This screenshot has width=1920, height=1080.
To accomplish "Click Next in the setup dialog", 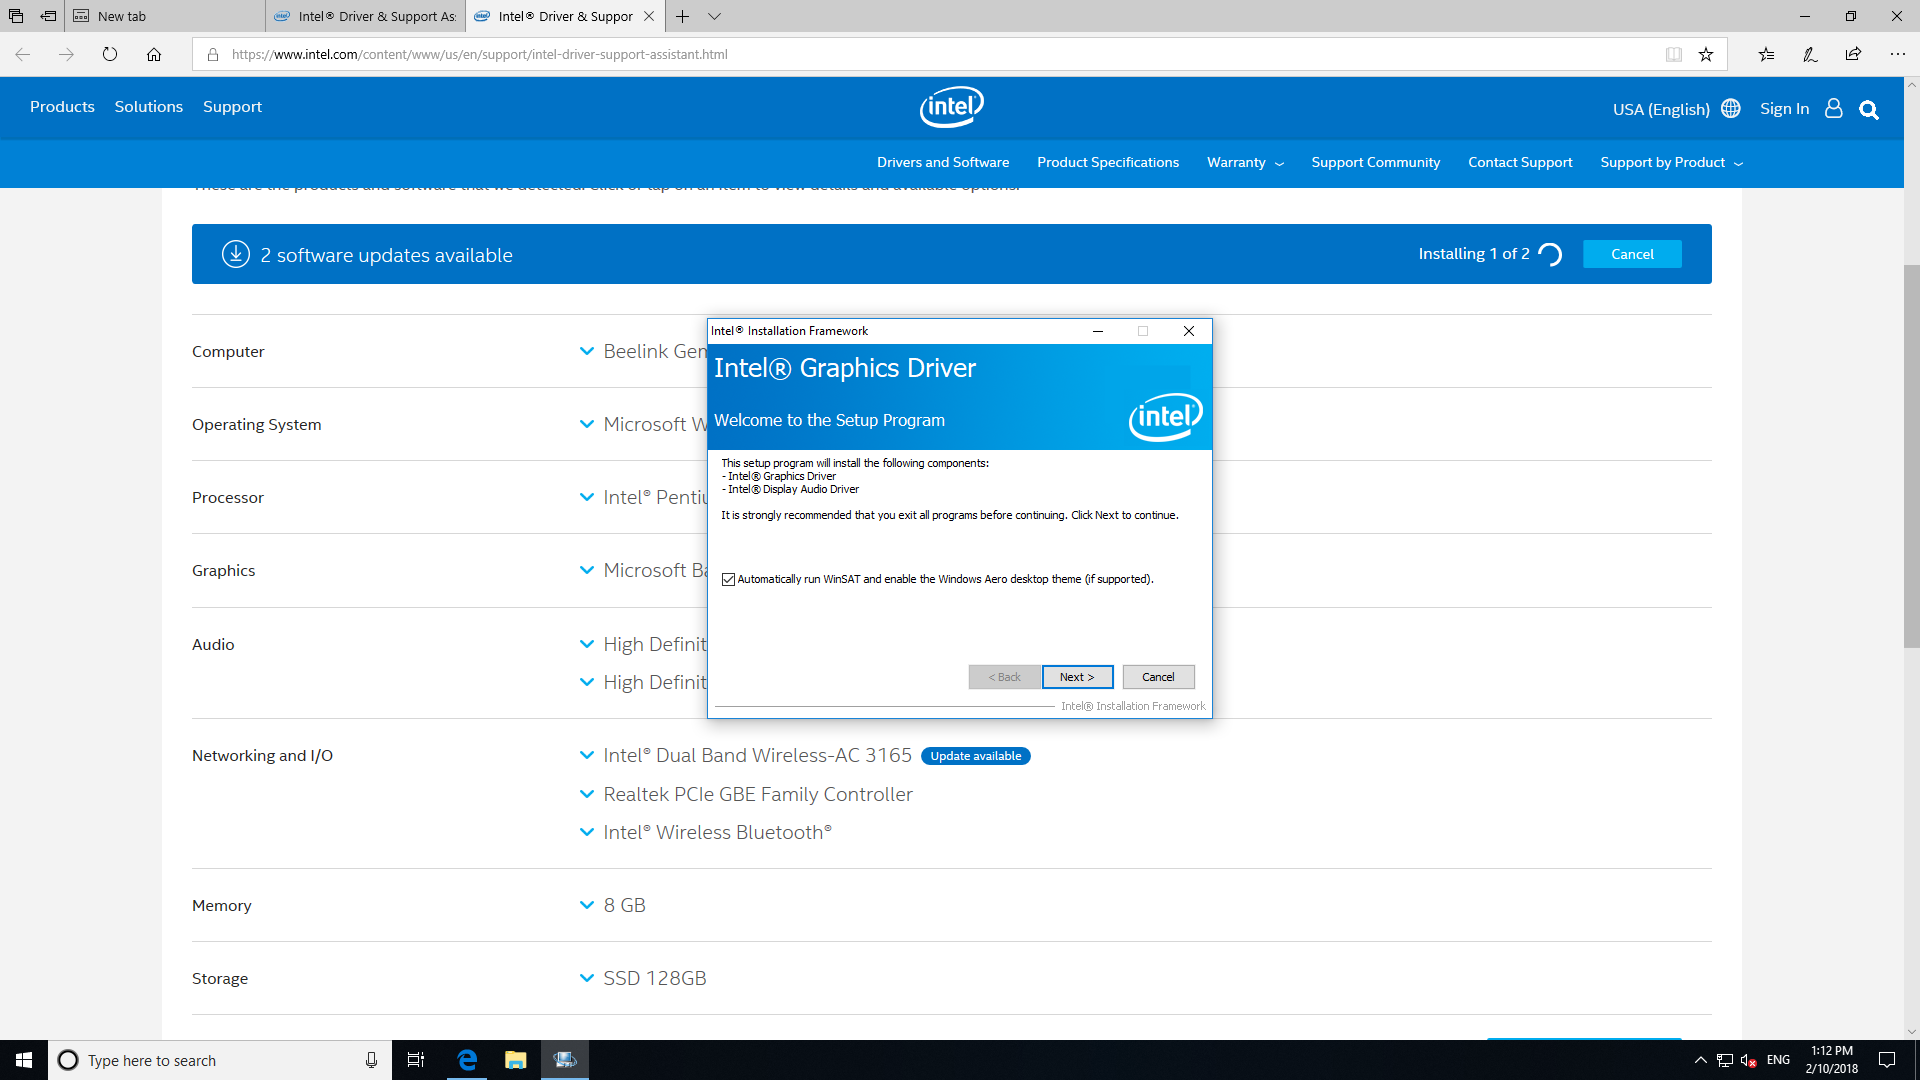I will click(x=1077, y=677).
